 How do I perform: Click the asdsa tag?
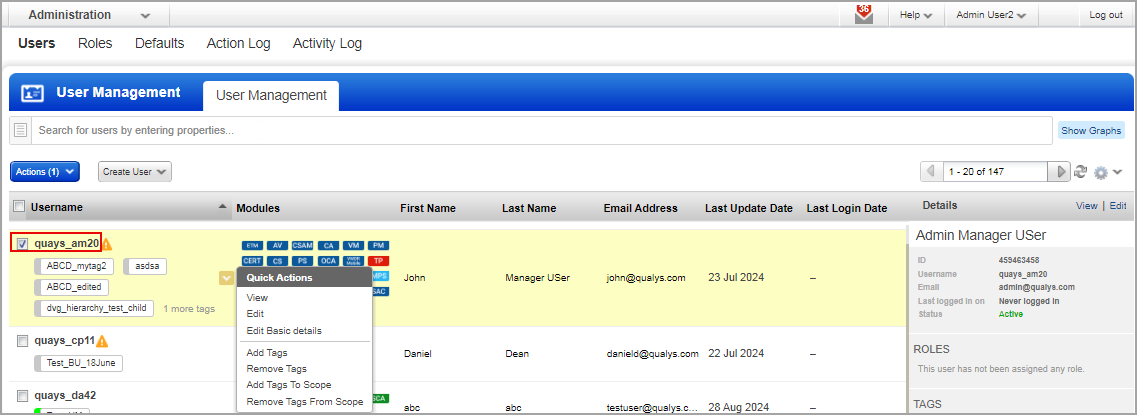[x=147, y=266]
